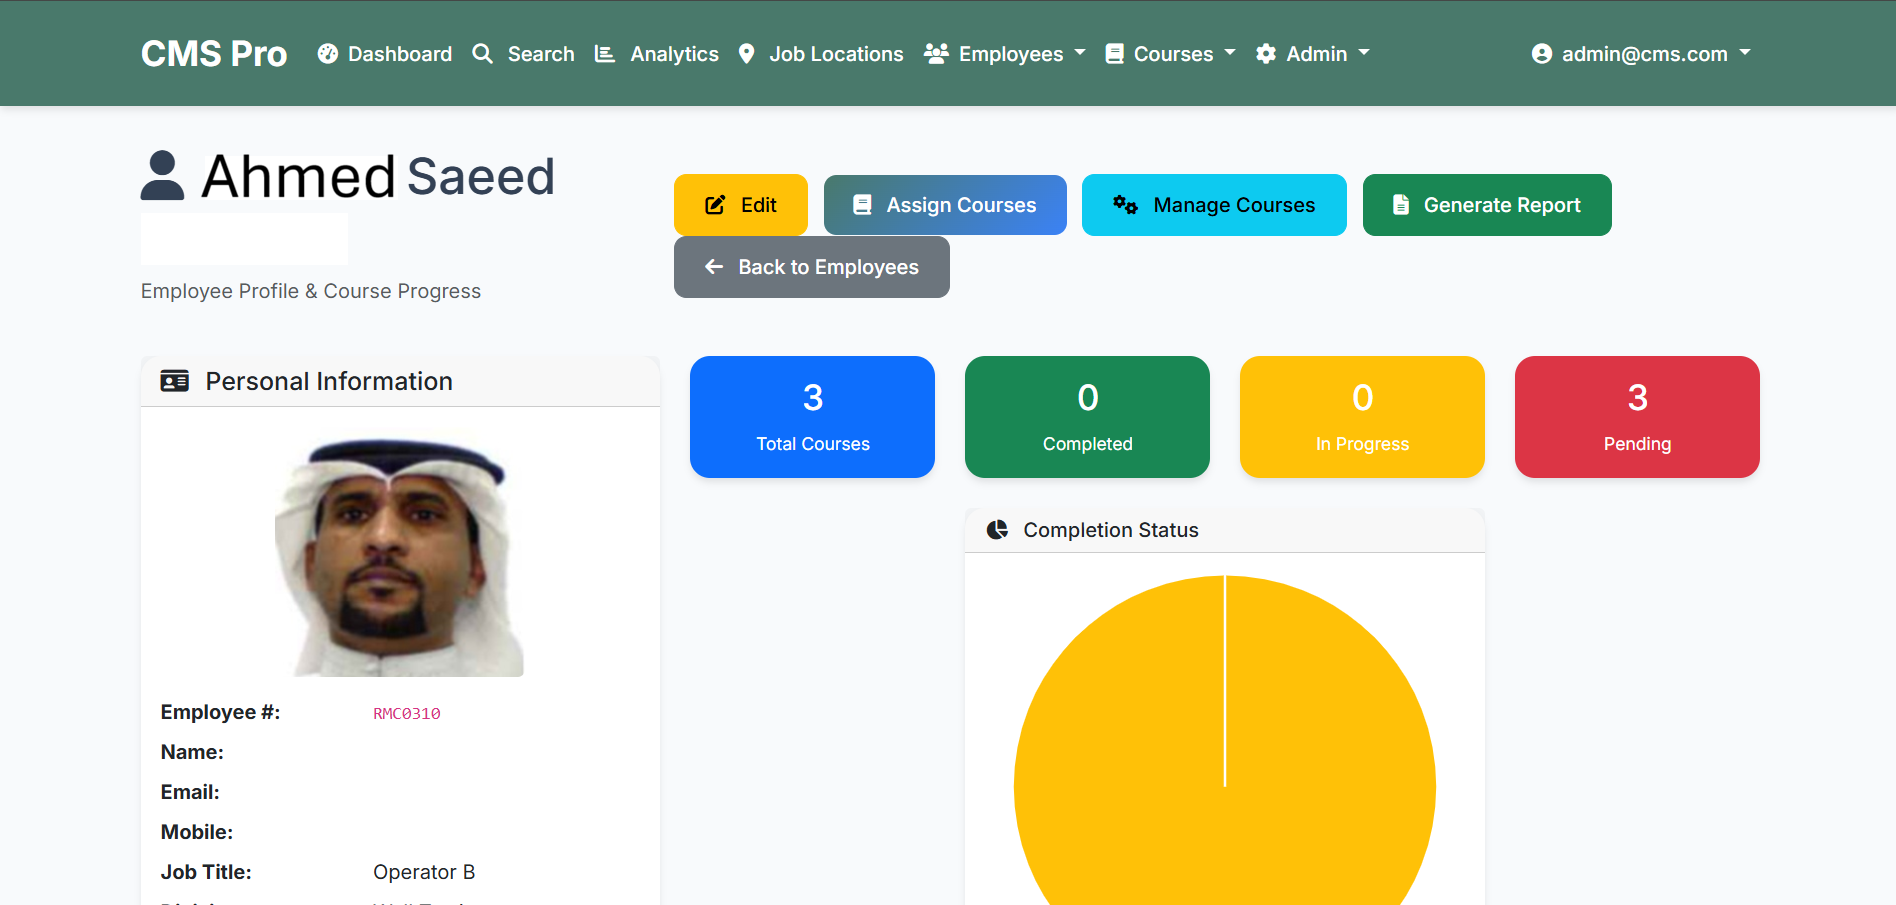
Task: Go to the Search page
Action: (523, 54)
